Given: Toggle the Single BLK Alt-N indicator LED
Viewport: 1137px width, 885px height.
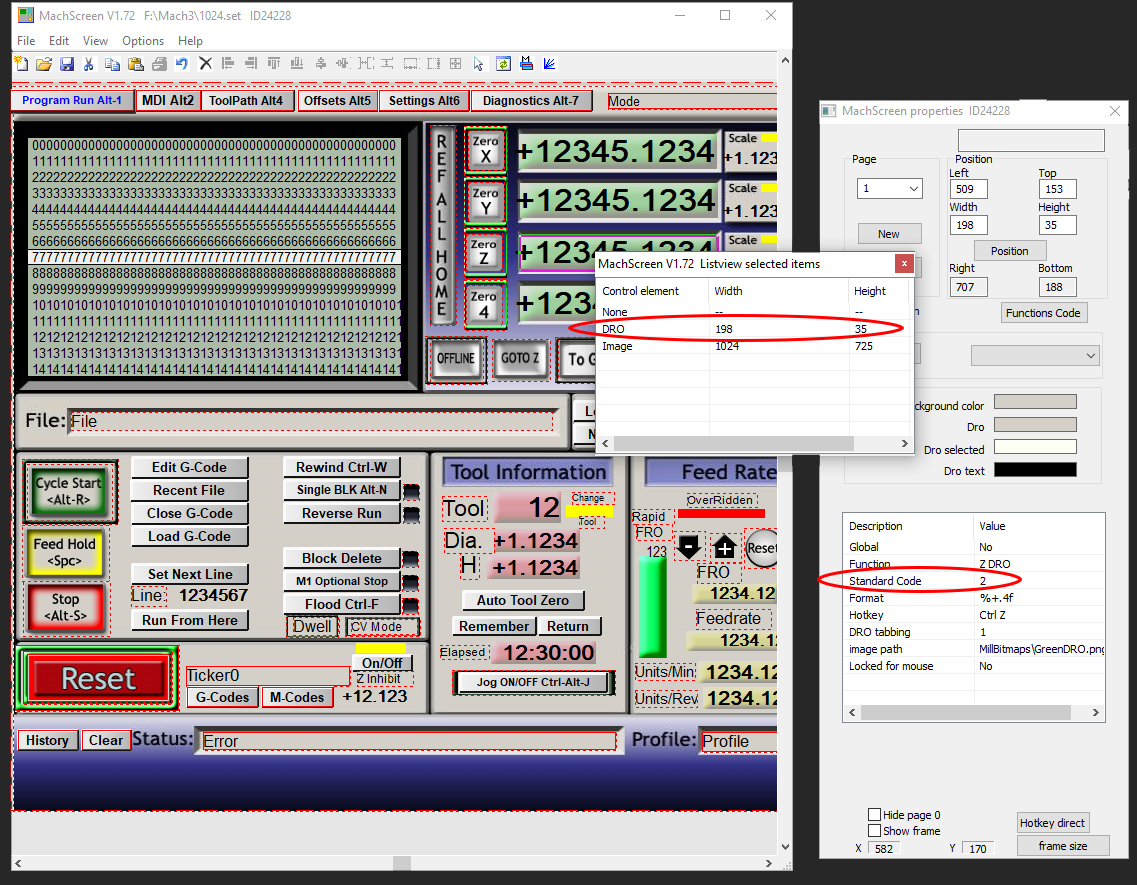Looking at the screenshot, I should [411, 492].
